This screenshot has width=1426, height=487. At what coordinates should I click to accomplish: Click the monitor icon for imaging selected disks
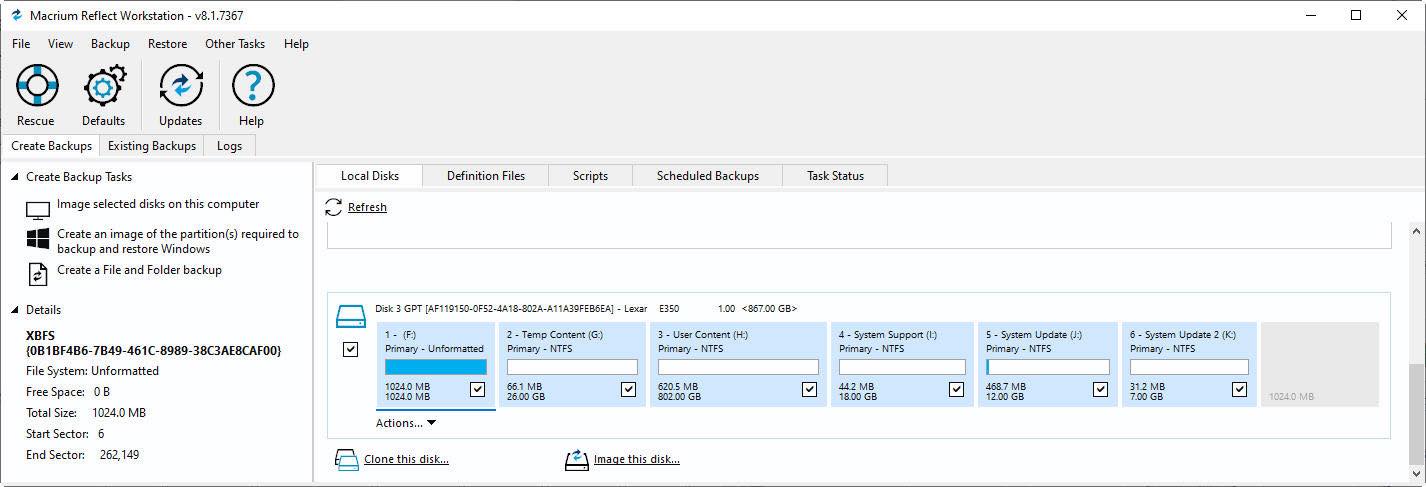[x=38, y=211]
